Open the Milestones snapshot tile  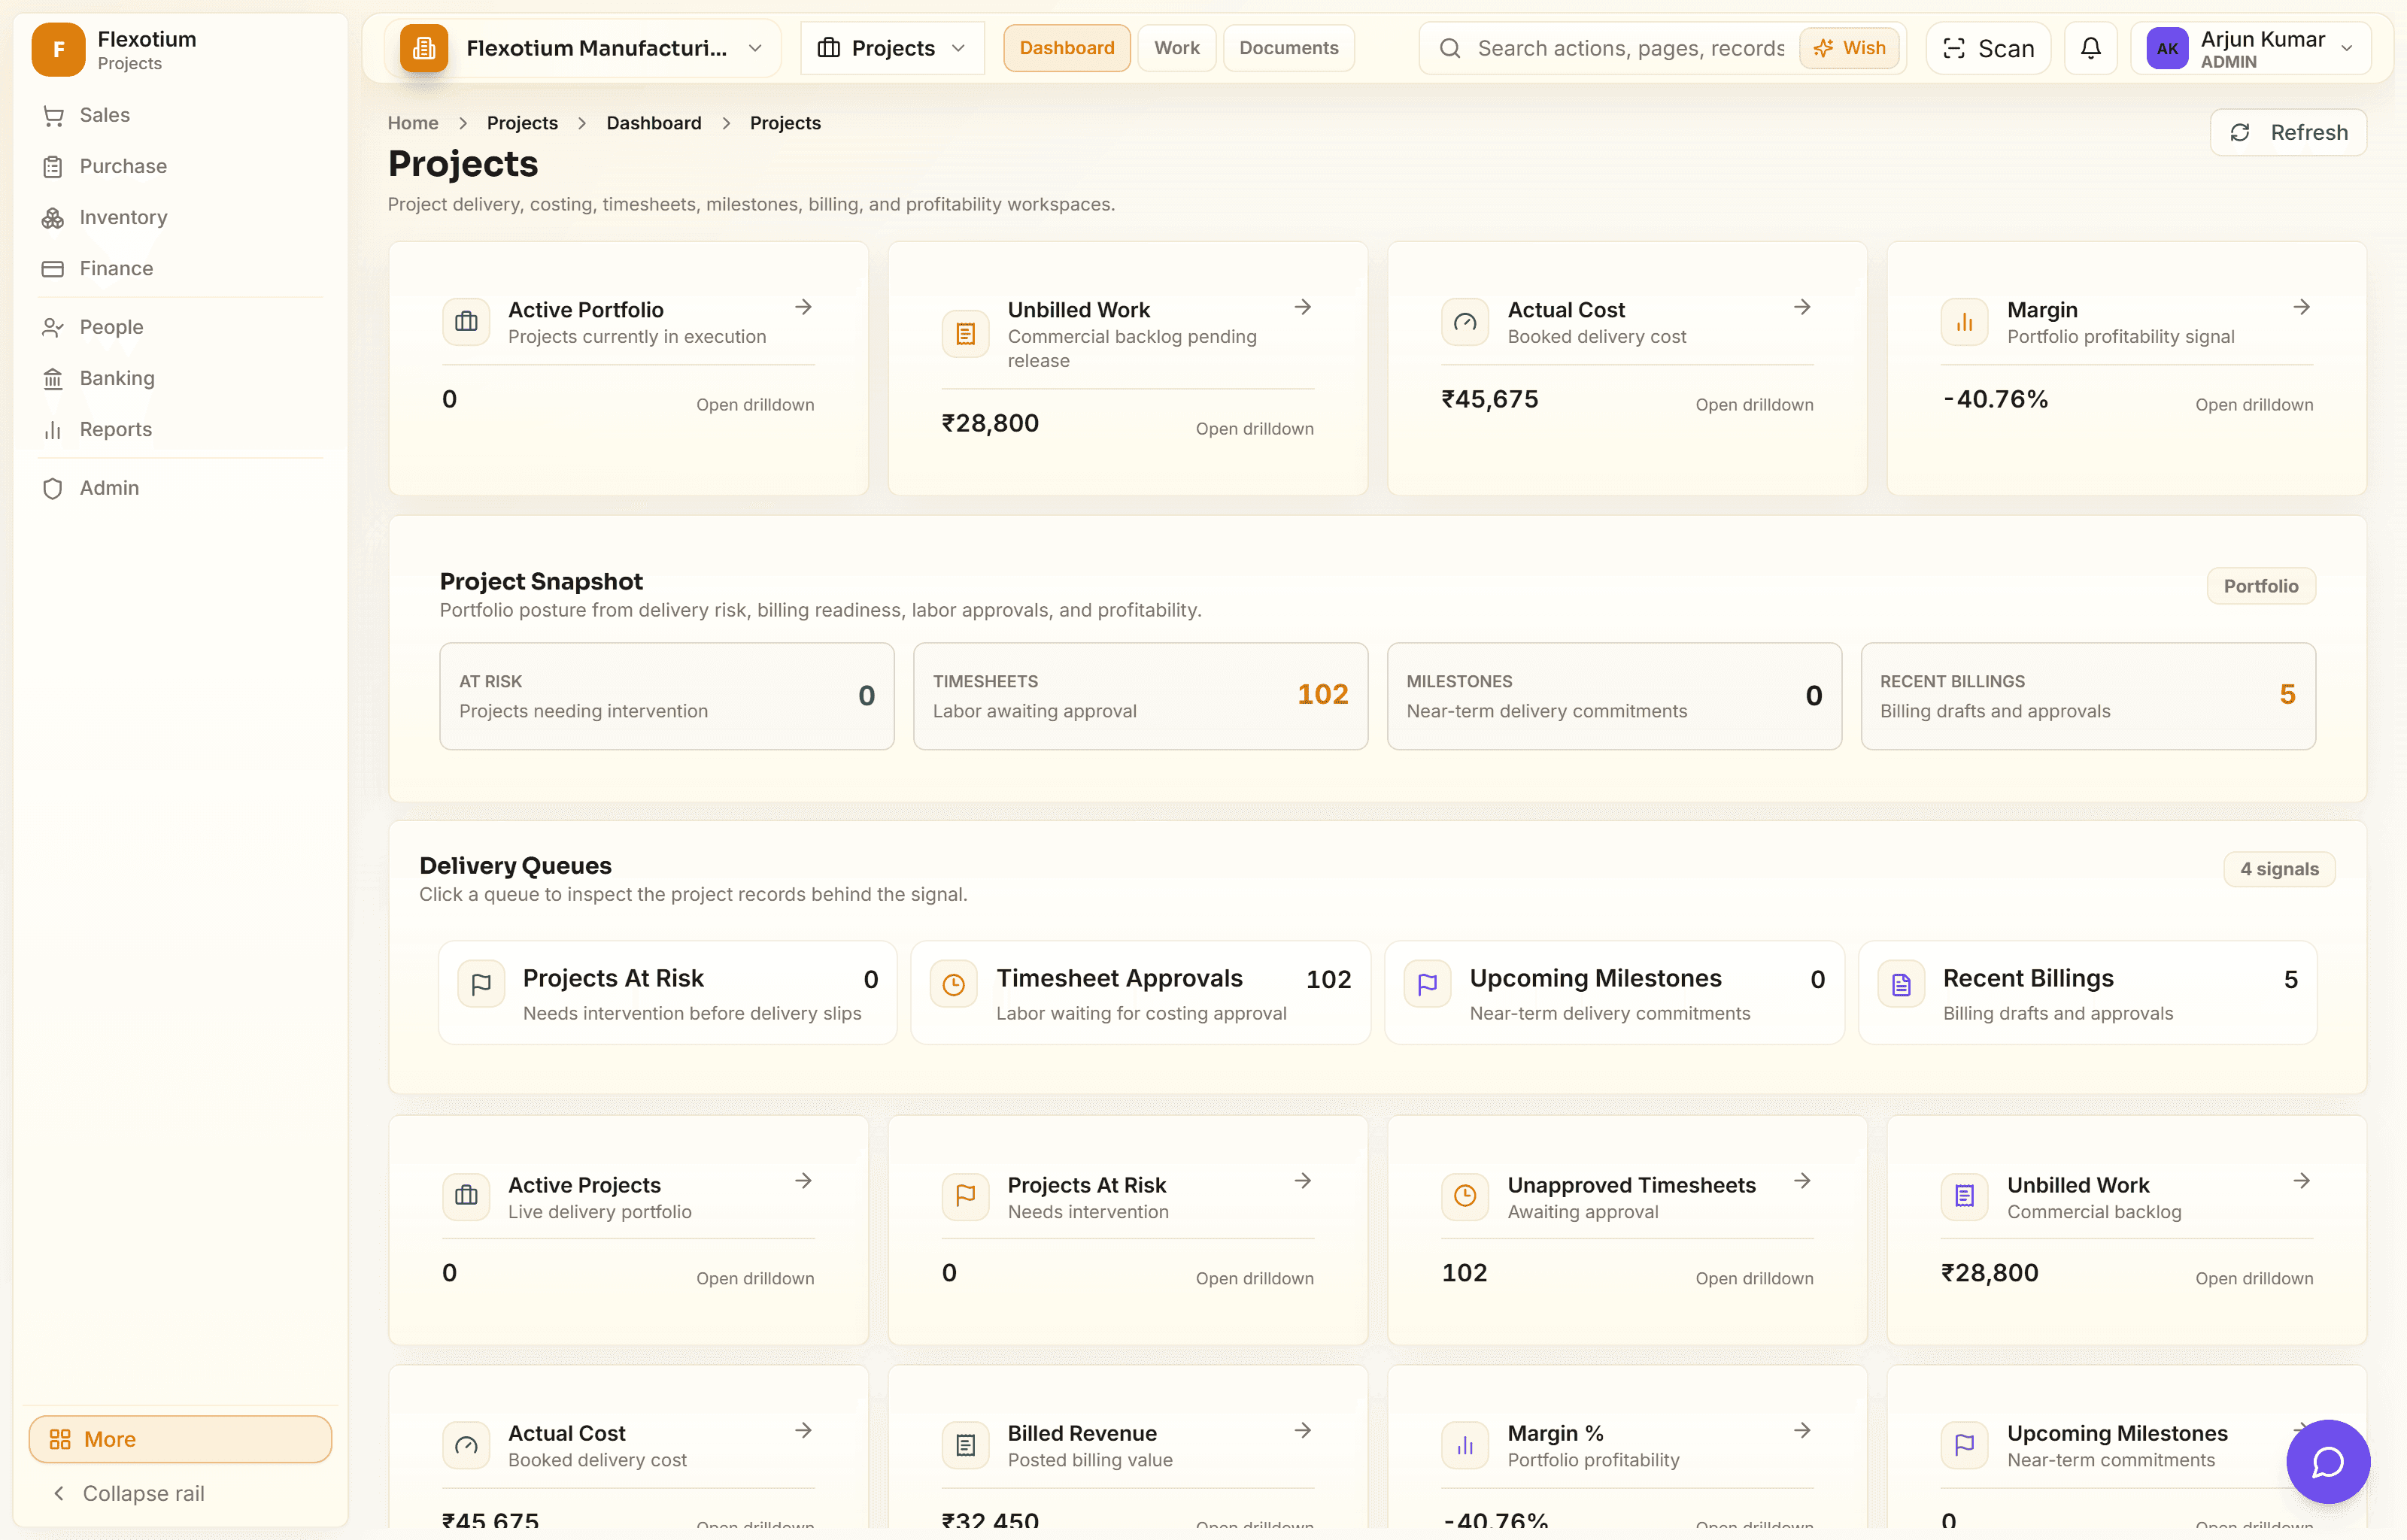1614,696
